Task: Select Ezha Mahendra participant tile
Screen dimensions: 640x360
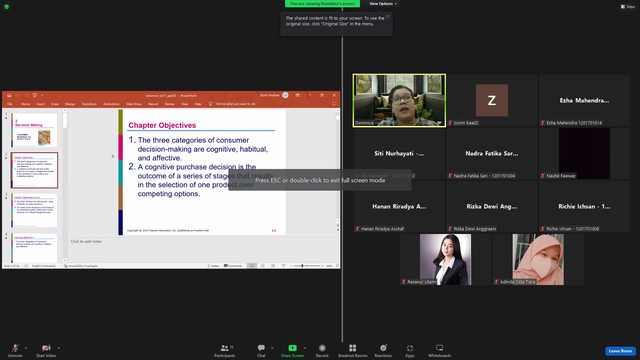Action: (584, 100)
